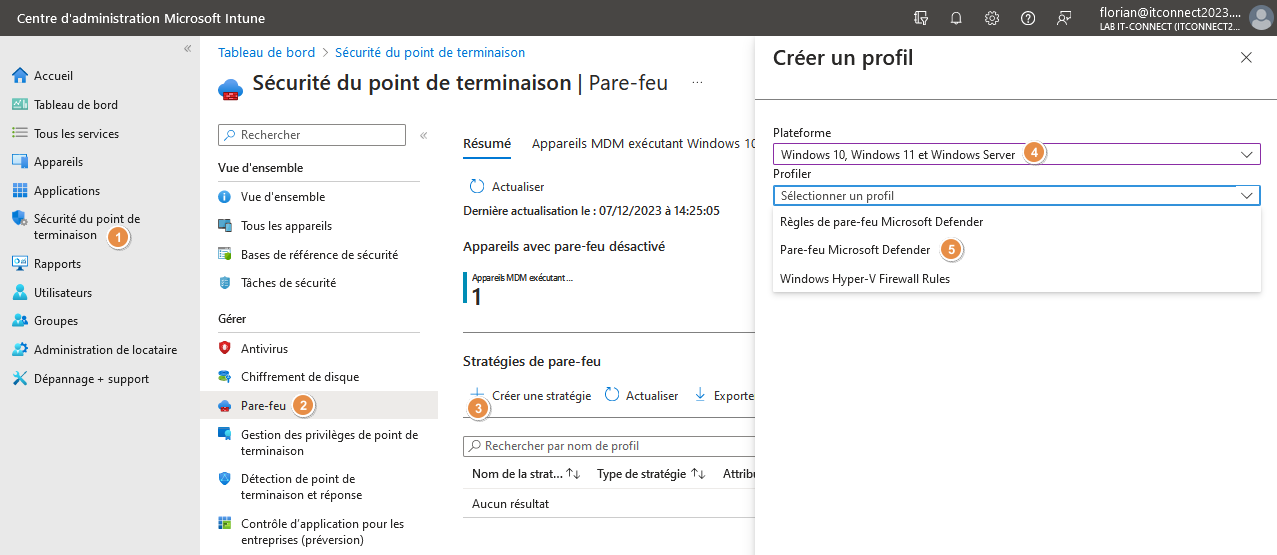Open Tous les services list icon
This screenshot has height=555, width=1277.
tap(20, 134)
